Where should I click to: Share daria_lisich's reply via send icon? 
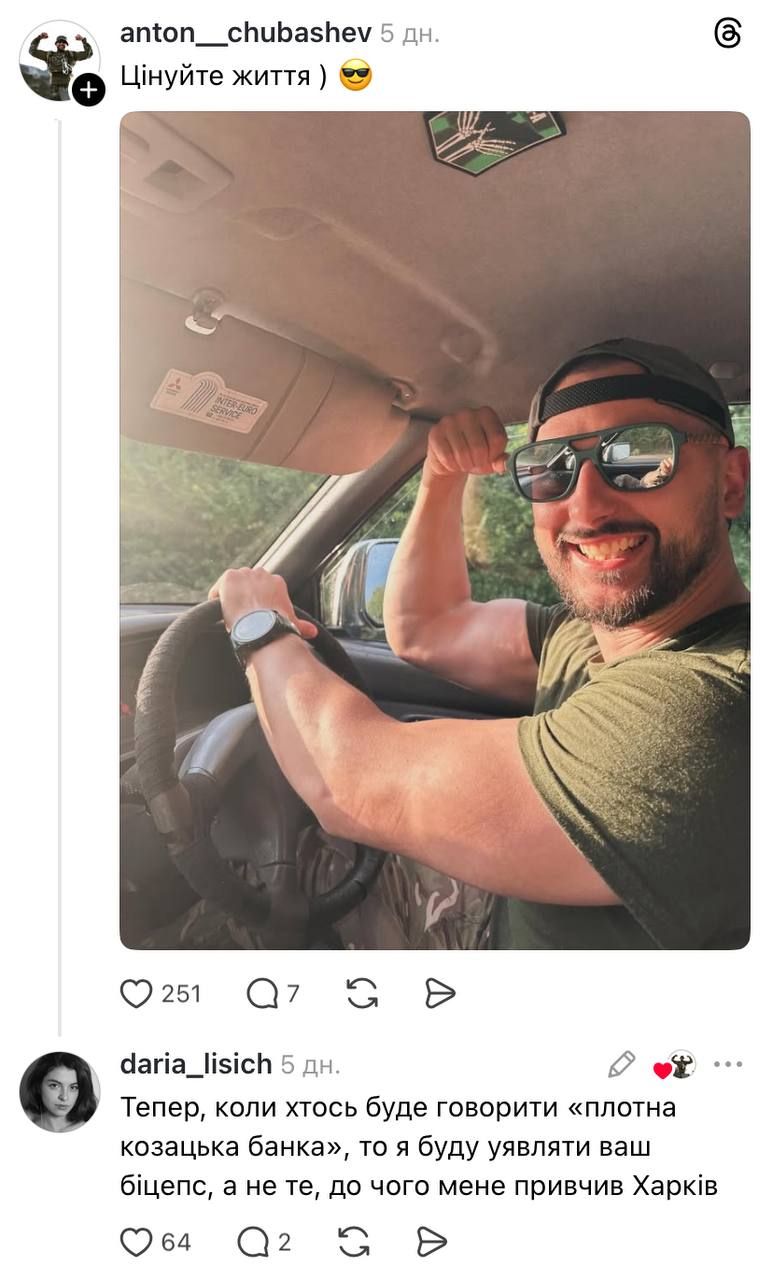click(431, 1242)
